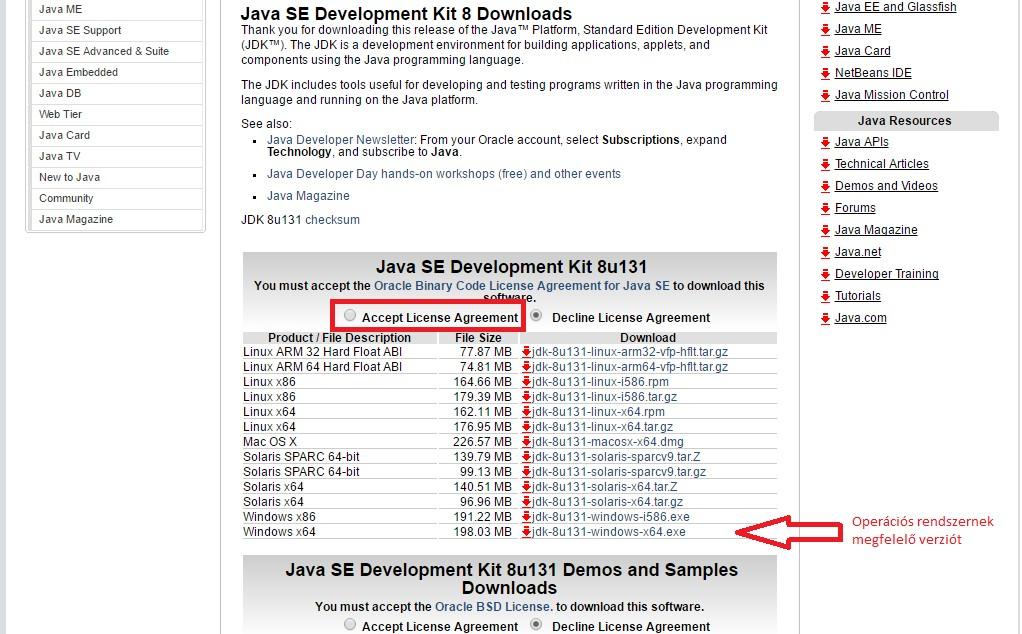Click red arrow icon beside Demos and Videos
The height and width of the screenshot is (634, 1022).
[825, 187]
